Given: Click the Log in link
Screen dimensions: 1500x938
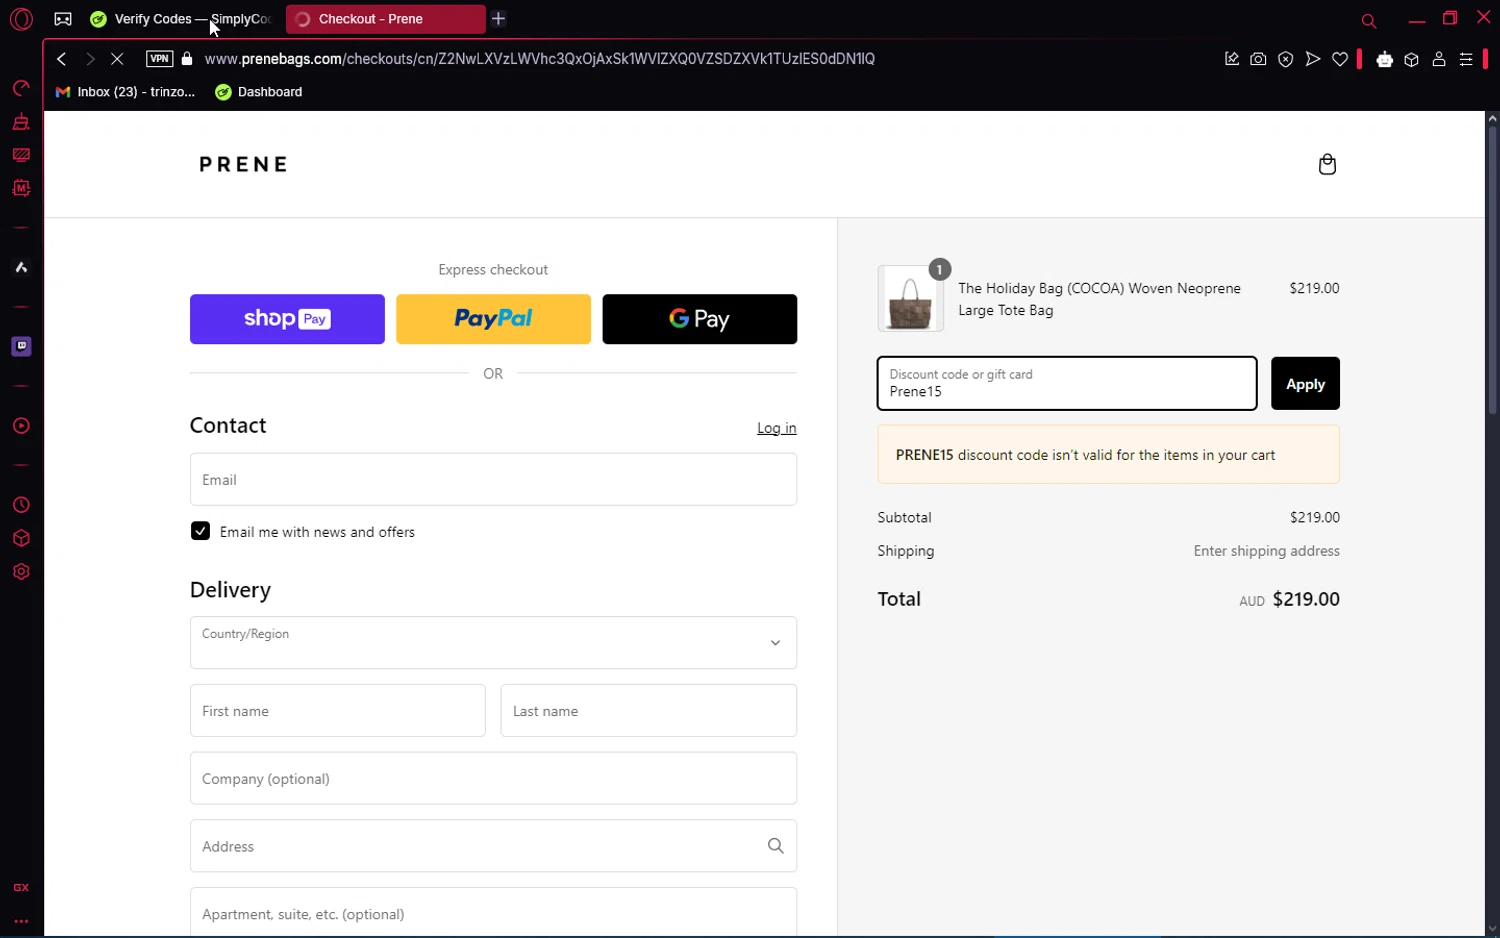Looking at the screenshot, I should click(777, 428).
